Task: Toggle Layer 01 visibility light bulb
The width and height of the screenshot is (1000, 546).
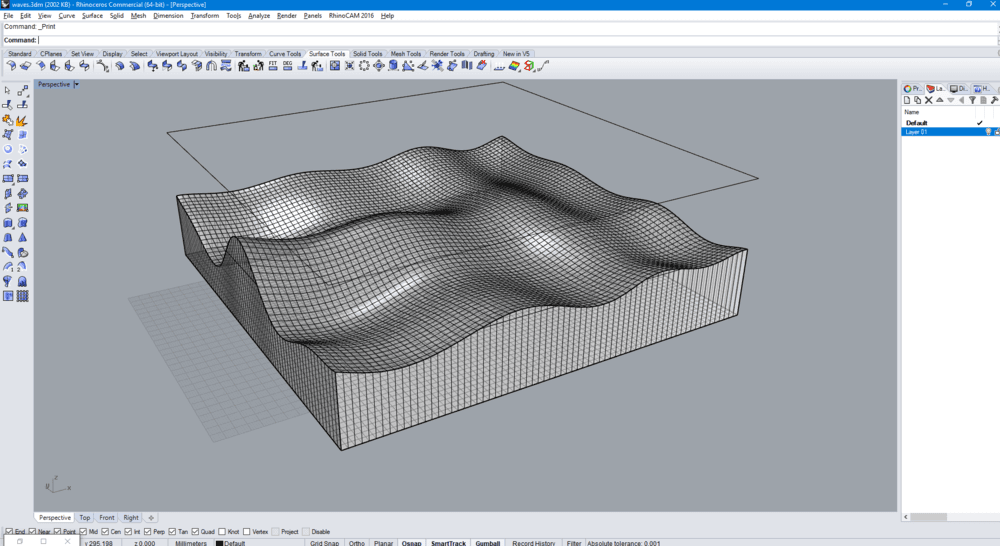Action: click(x=988, y=132)
